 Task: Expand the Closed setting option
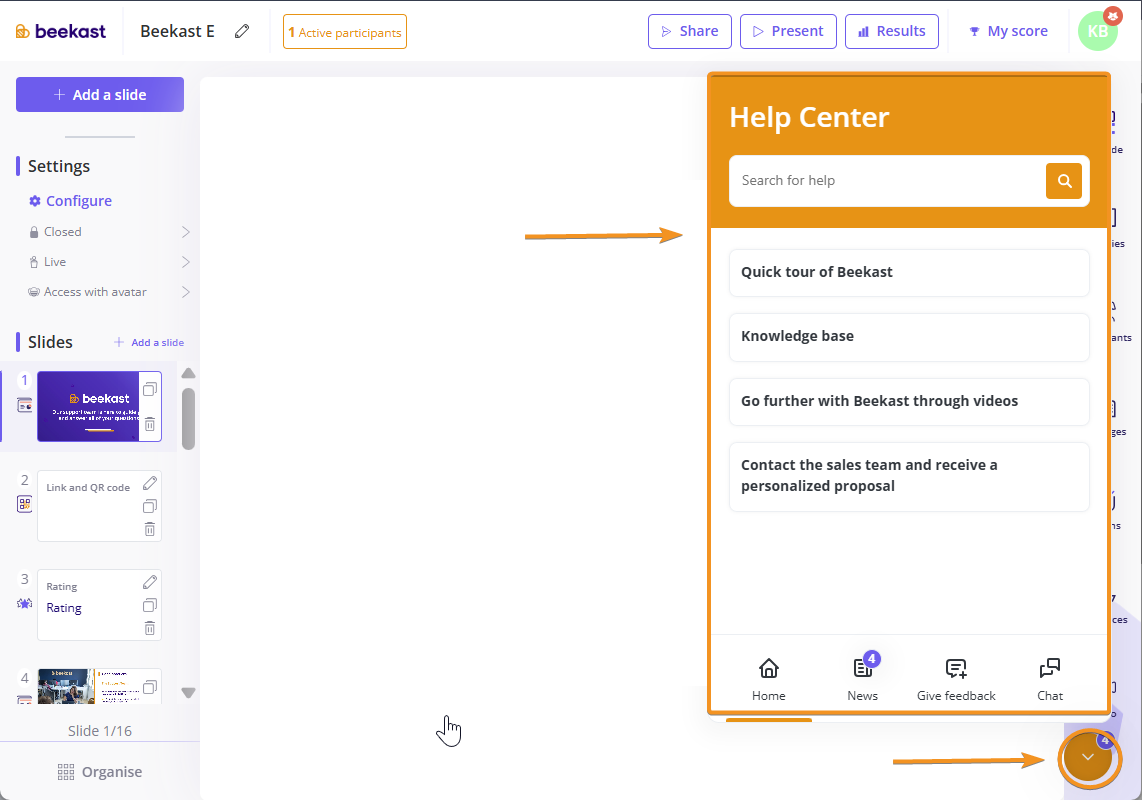[x=185, y=232]
